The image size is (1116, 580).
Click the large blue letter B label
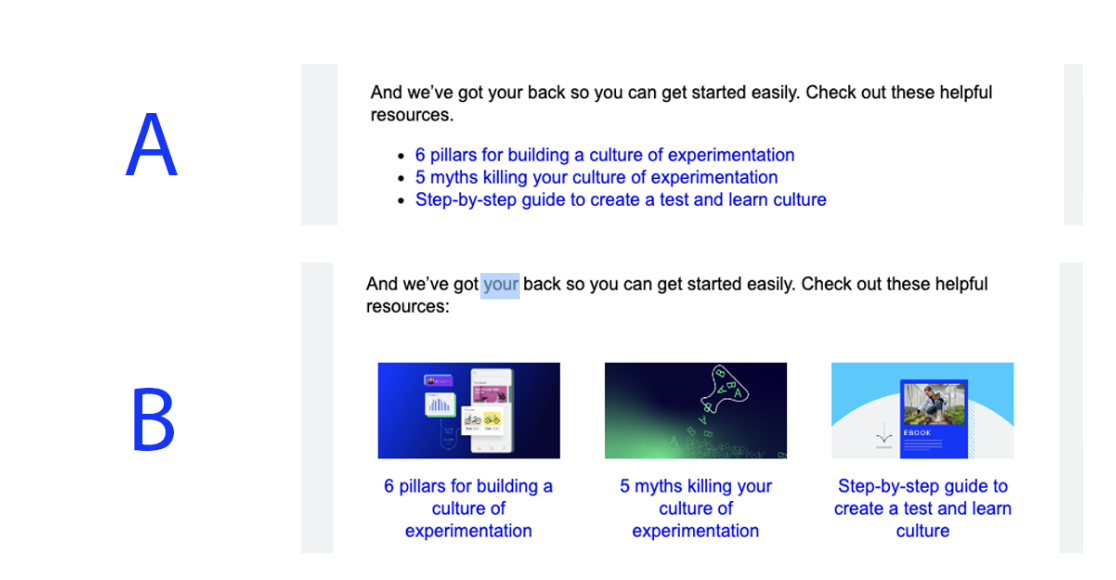153,420
